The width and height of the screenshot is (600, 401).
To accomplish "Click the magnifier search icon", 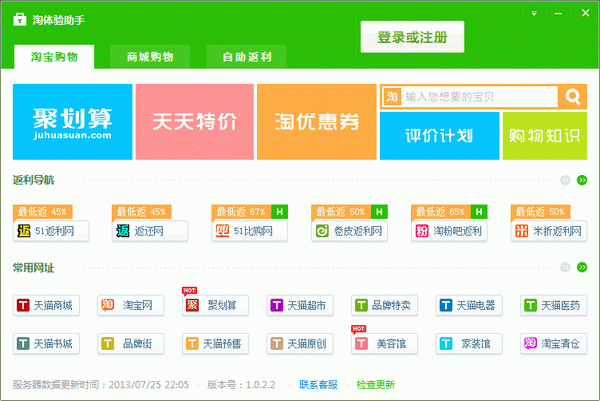I will pyautogui.click(x=572, y=97).
